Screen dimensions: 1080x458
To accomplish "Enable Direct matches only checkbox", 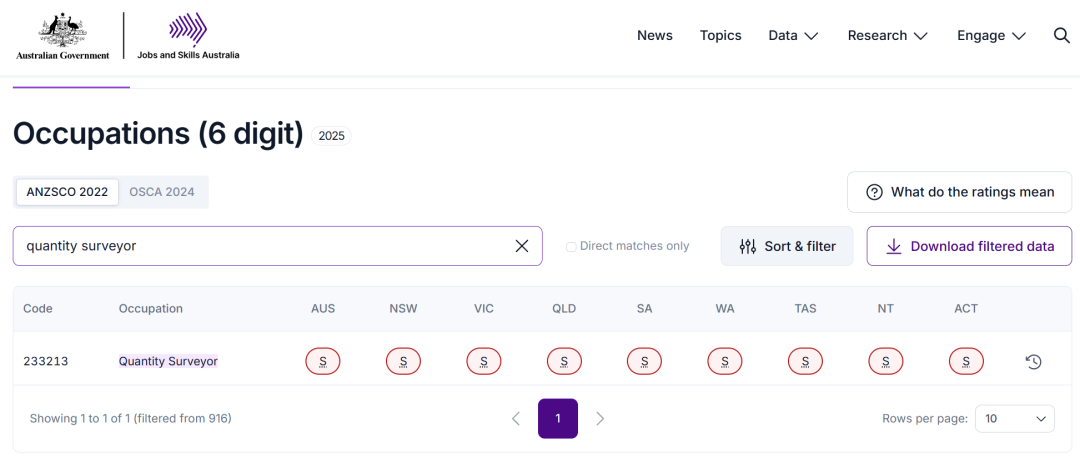I will (x=571, y=246).
